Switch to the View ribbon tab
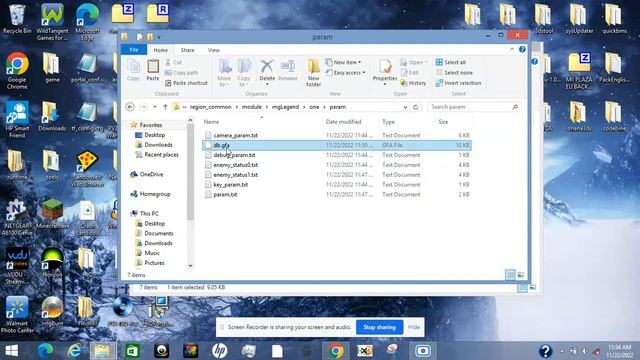The image size is (640, 360). pos(213,50)
